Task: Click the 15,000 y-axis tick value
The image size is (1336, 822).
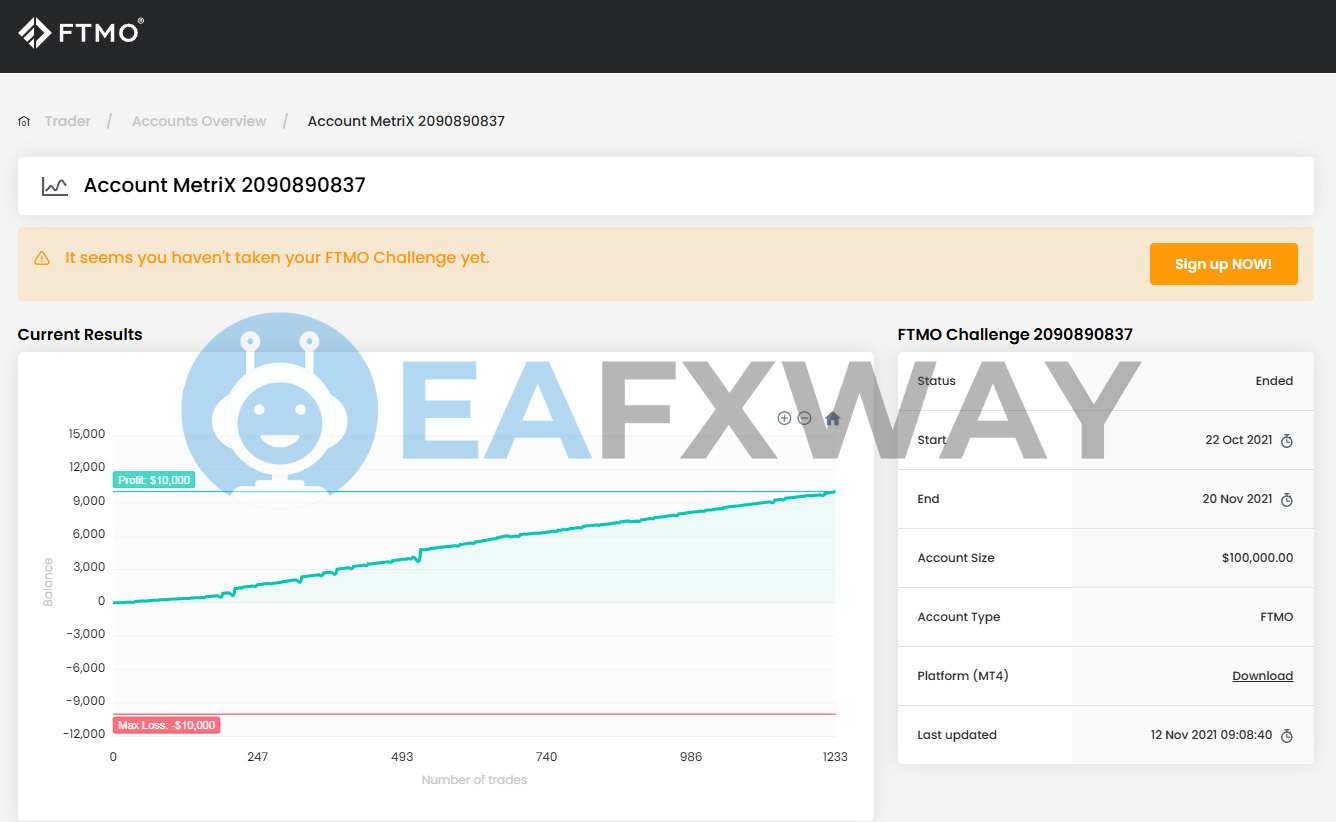Action: [x=87, y=434]
